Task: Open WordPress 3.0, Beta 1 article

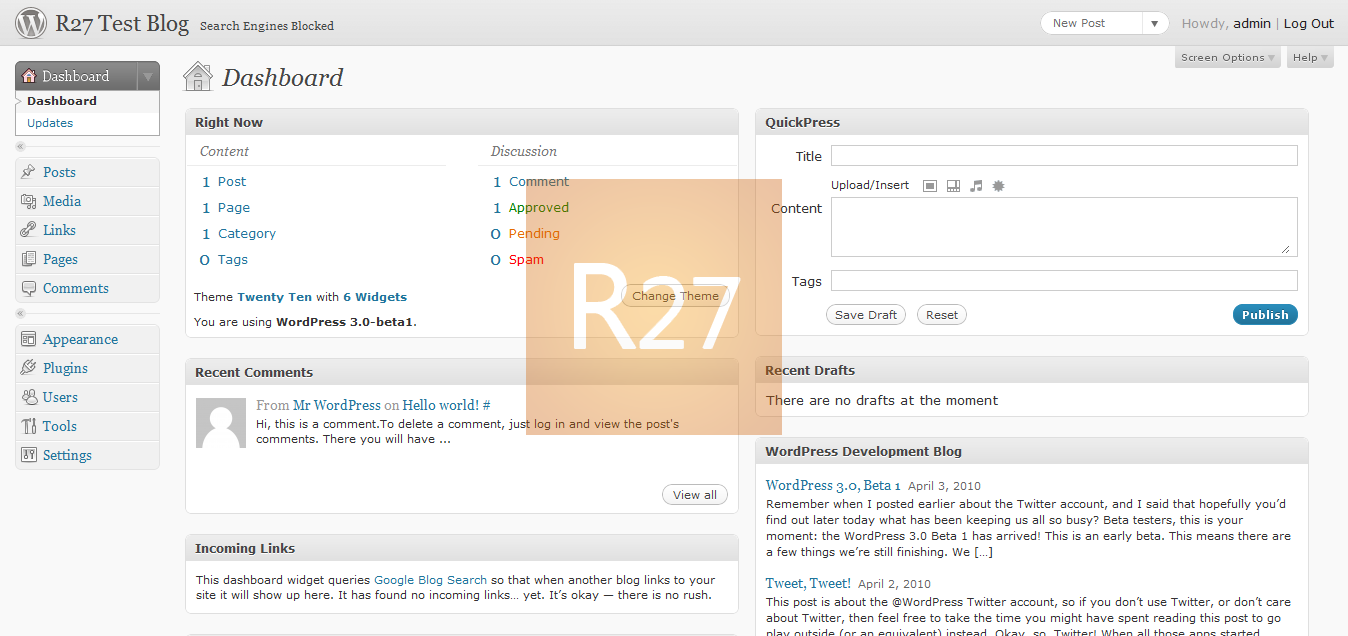Action: pos(833,485)
